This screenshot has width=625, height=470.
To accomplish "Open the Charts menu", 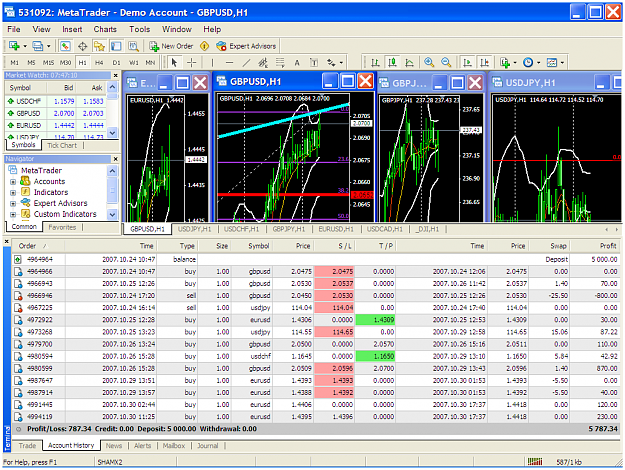I will 105,29.
